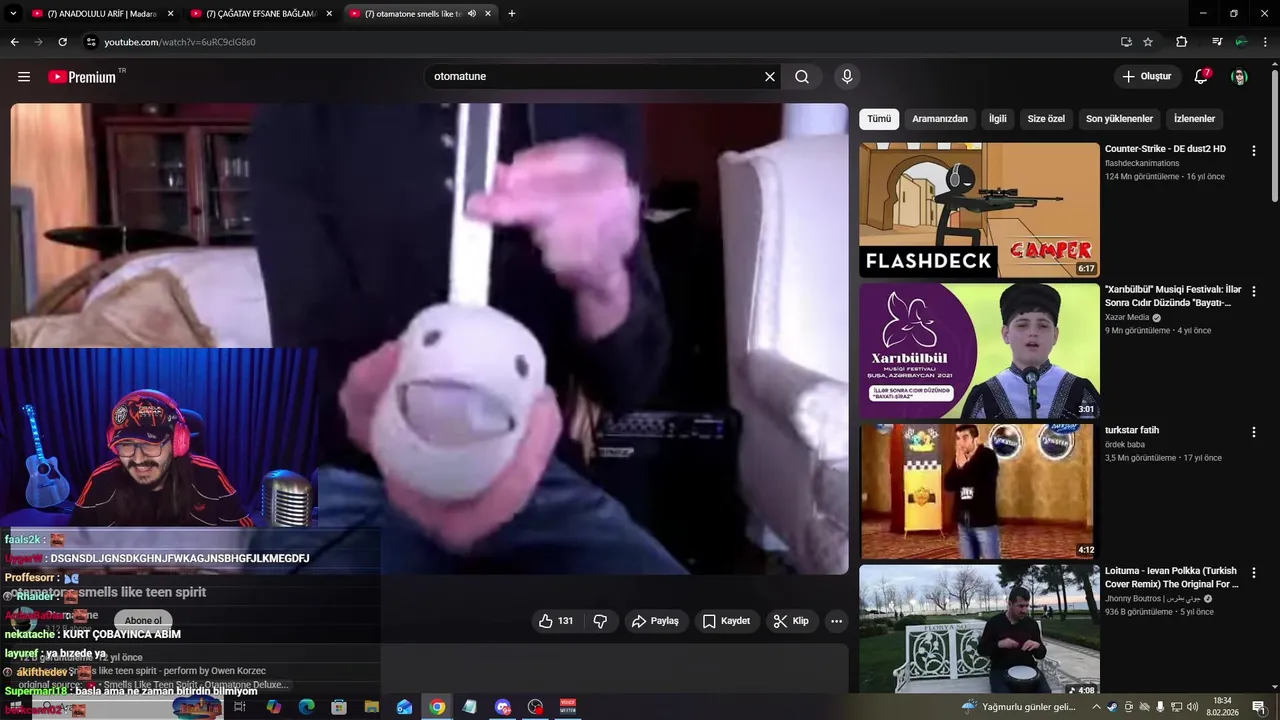This screenshot has height=720, width=1280.
Task: Mute the otamatone tab via speaker icon
Action: point(471,14)
